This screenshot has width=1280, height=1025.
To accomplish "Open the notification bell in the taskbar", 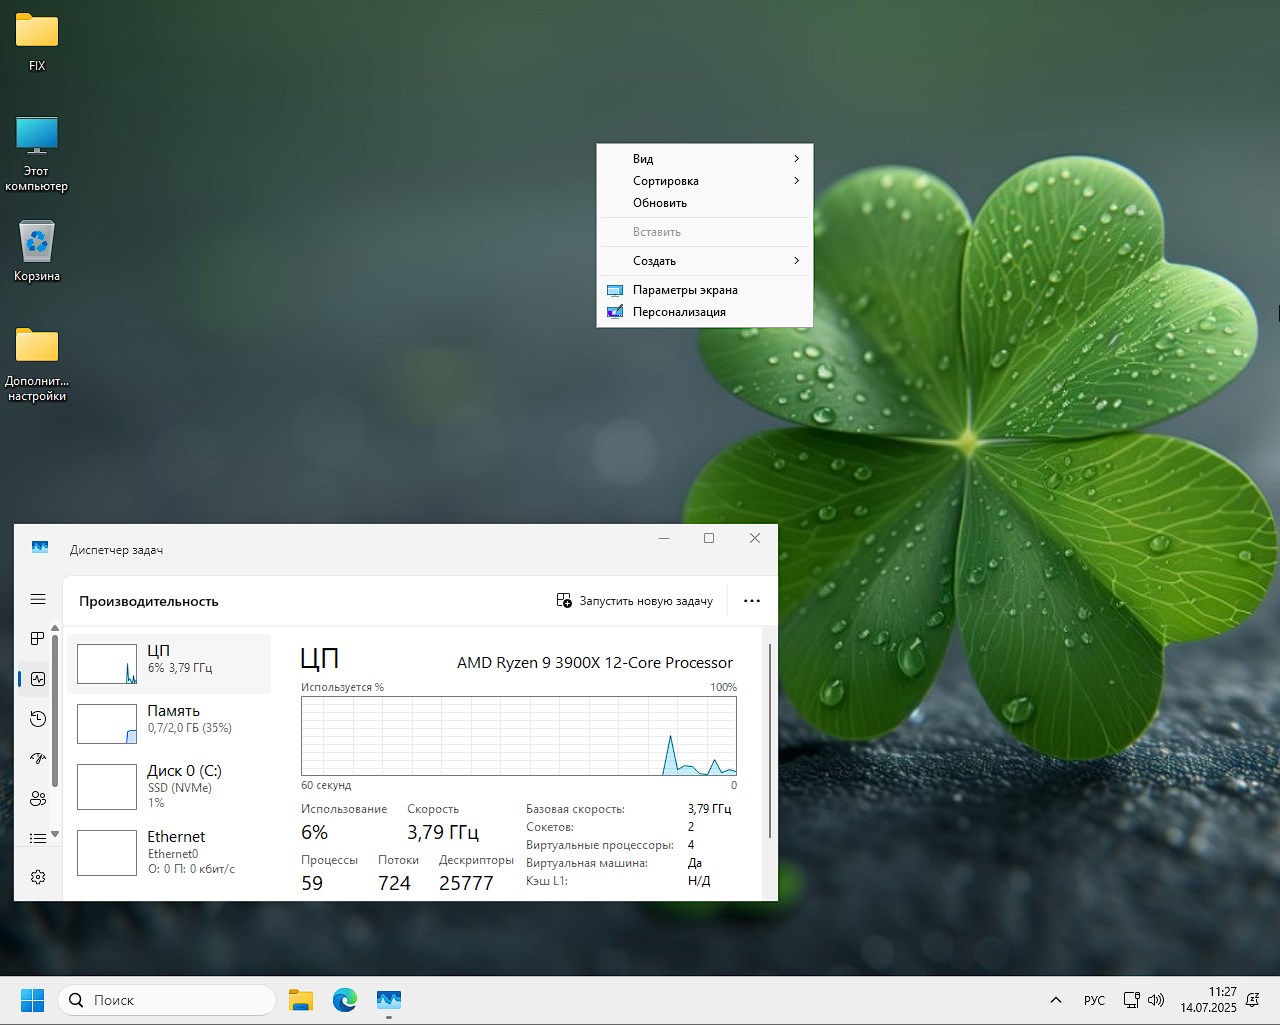I will pyautogui.click(x=1252, y=1000).
